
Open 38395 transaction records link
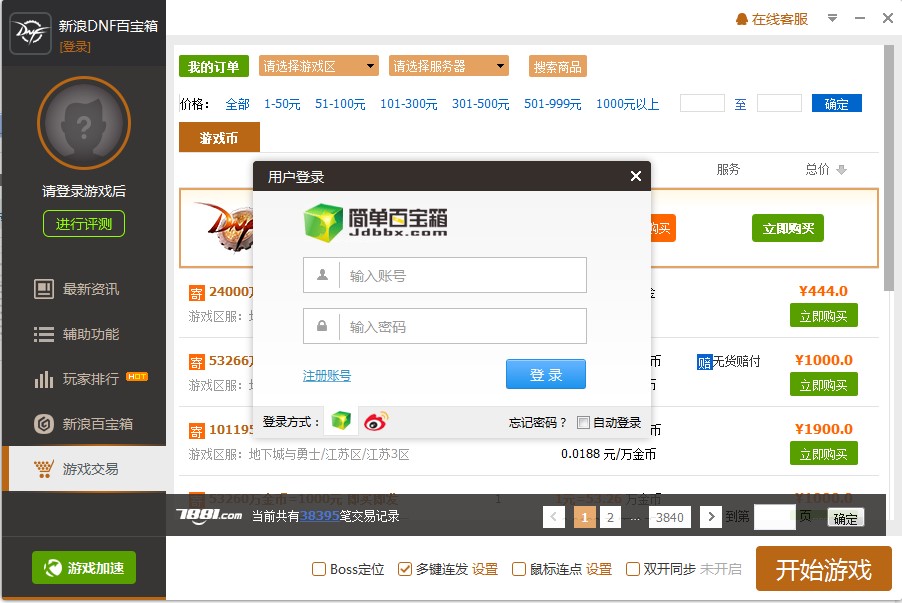[x=319, y=516]
